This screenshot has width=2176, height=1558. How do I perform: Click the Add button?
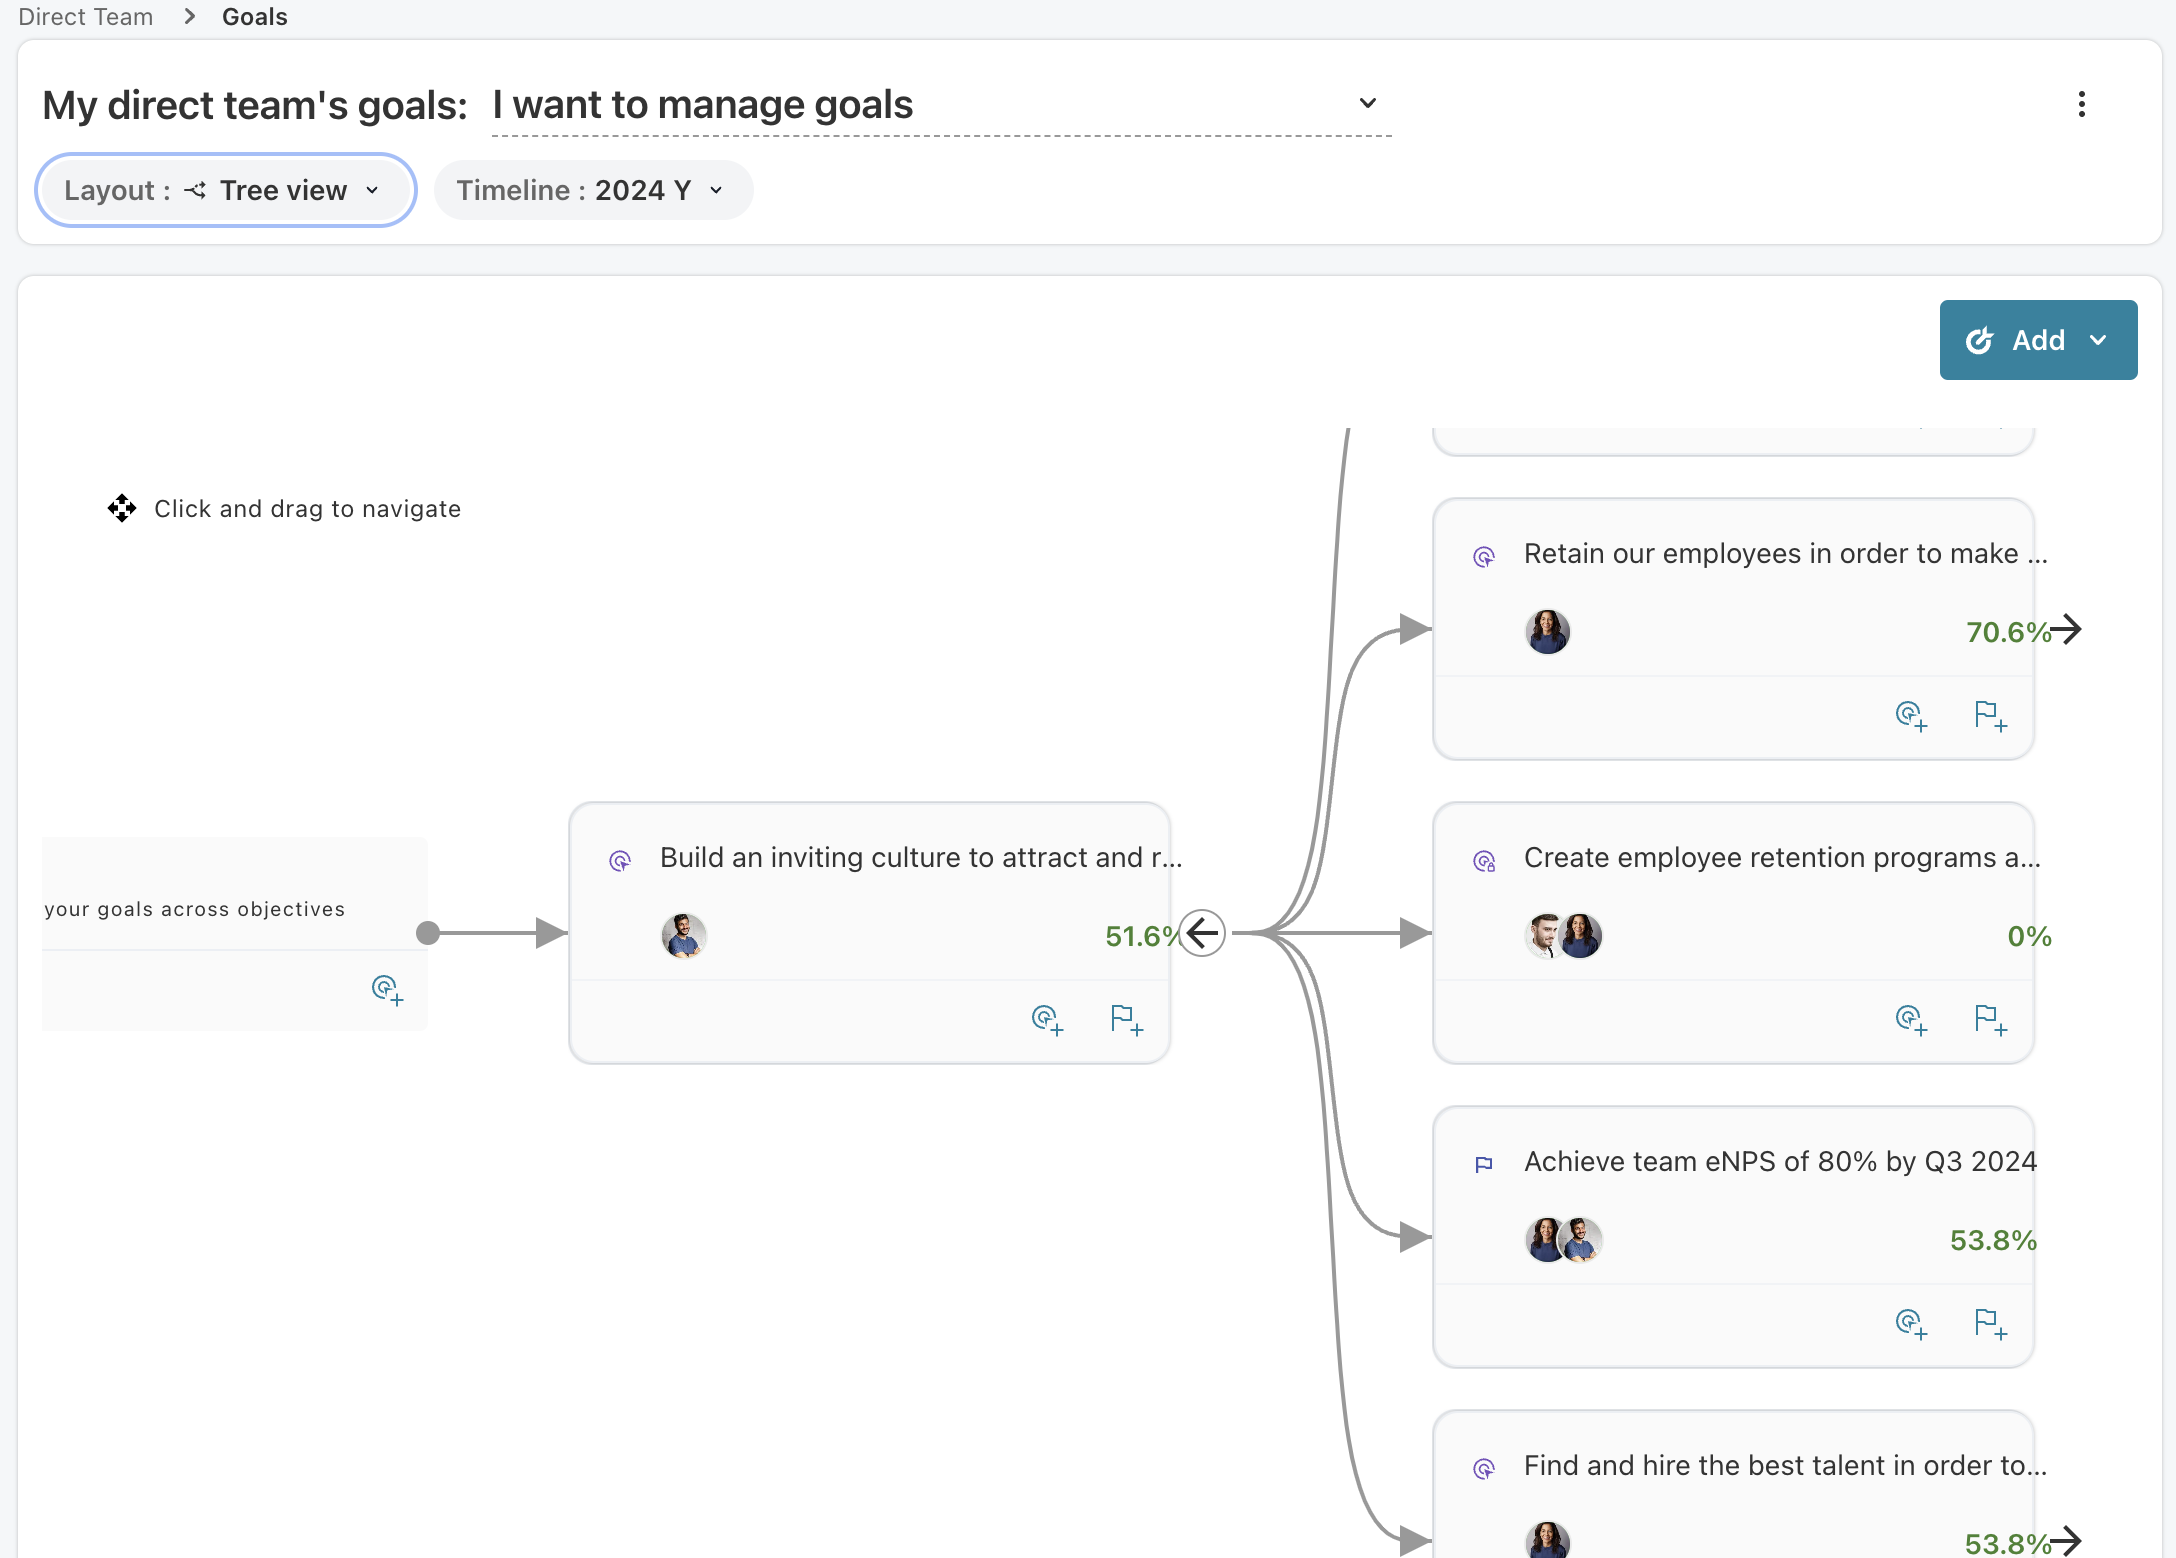tap(2037, 340)
